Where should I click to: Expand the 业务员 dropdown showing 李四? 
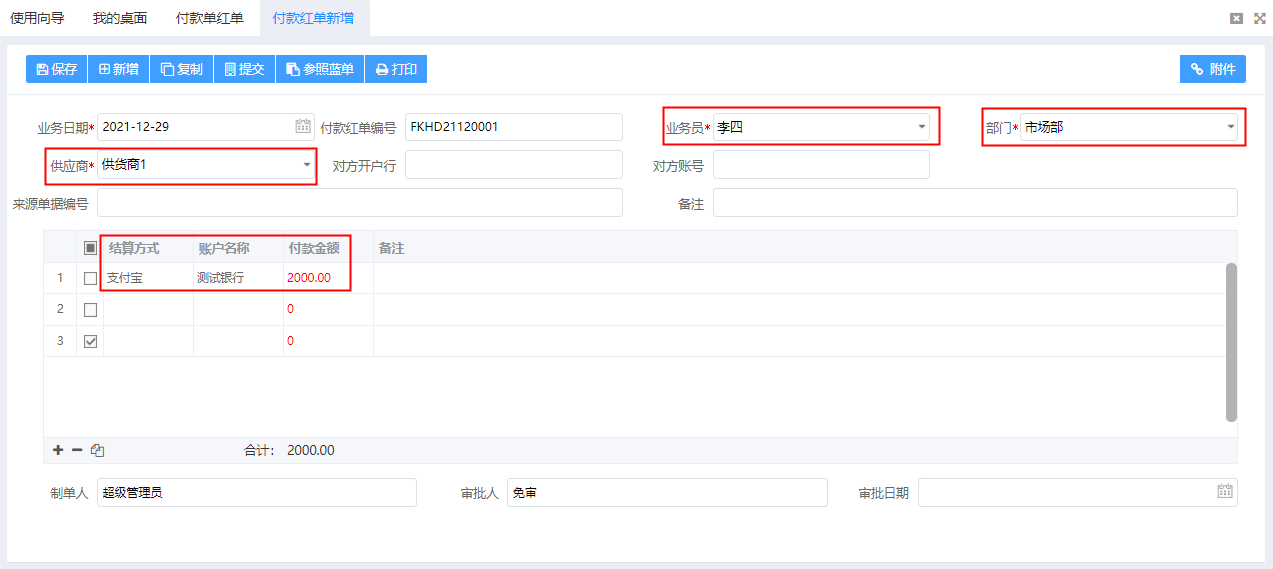coord(921,127)
